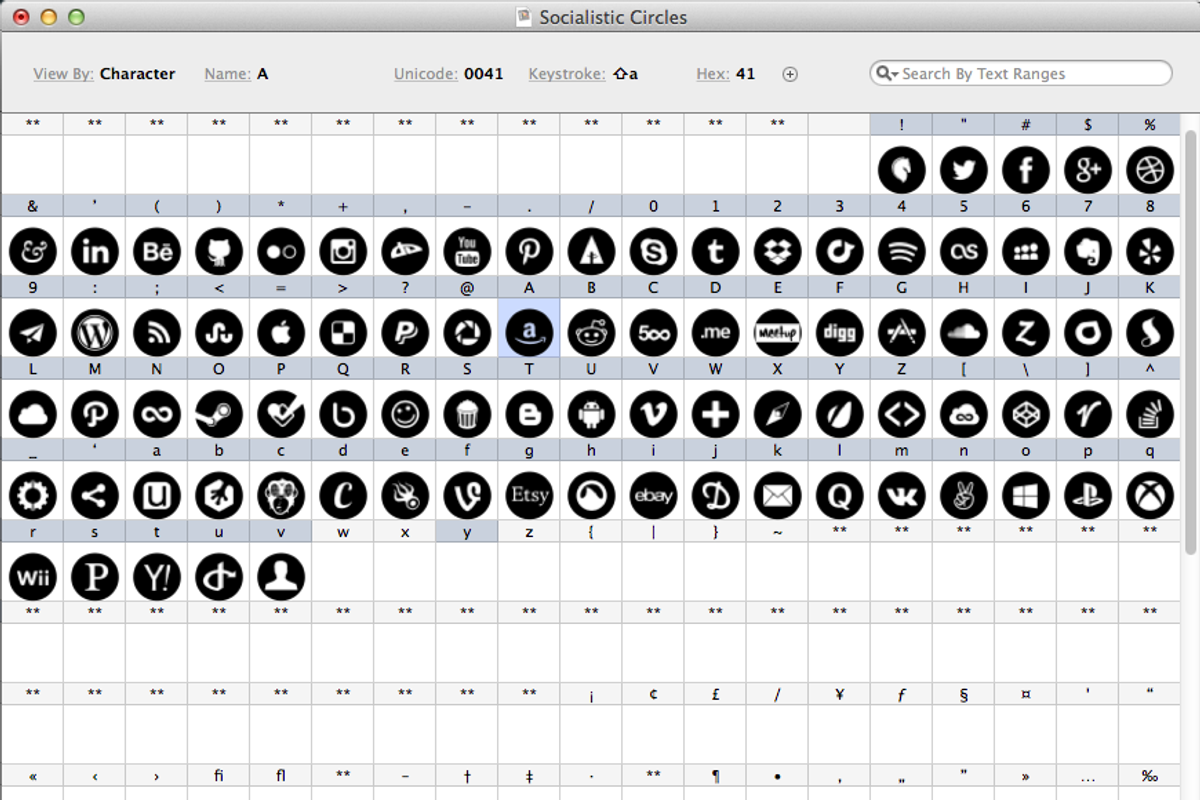The image size is (1200, 800).
Task: Select the ebay glyph
Action: click(653, 494)
